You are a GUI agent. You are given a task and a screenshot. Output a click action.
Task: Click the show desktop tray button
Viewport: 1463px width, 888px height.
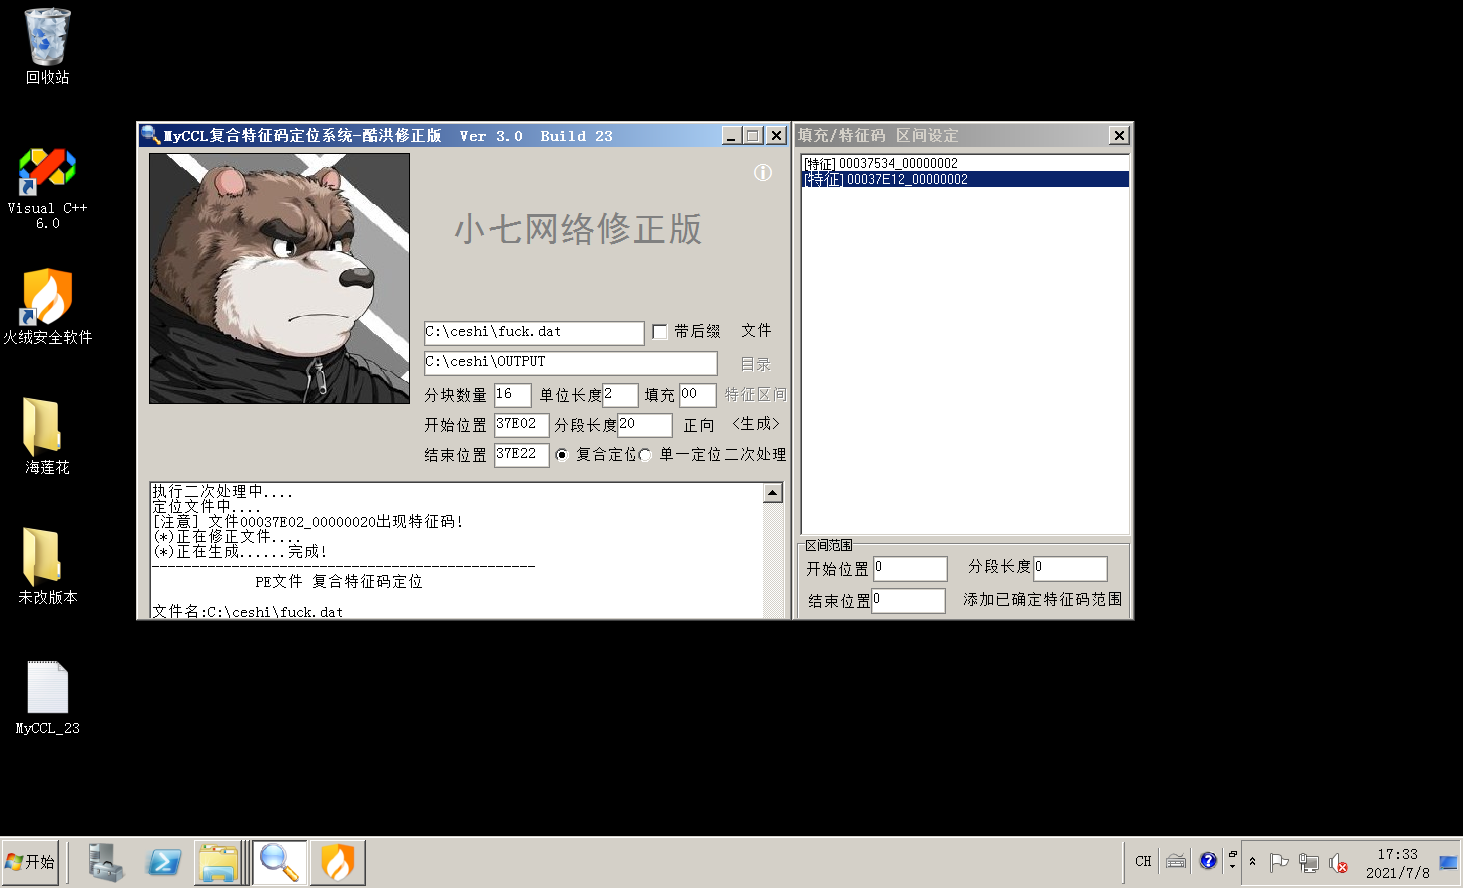[x=1448, y=862]
